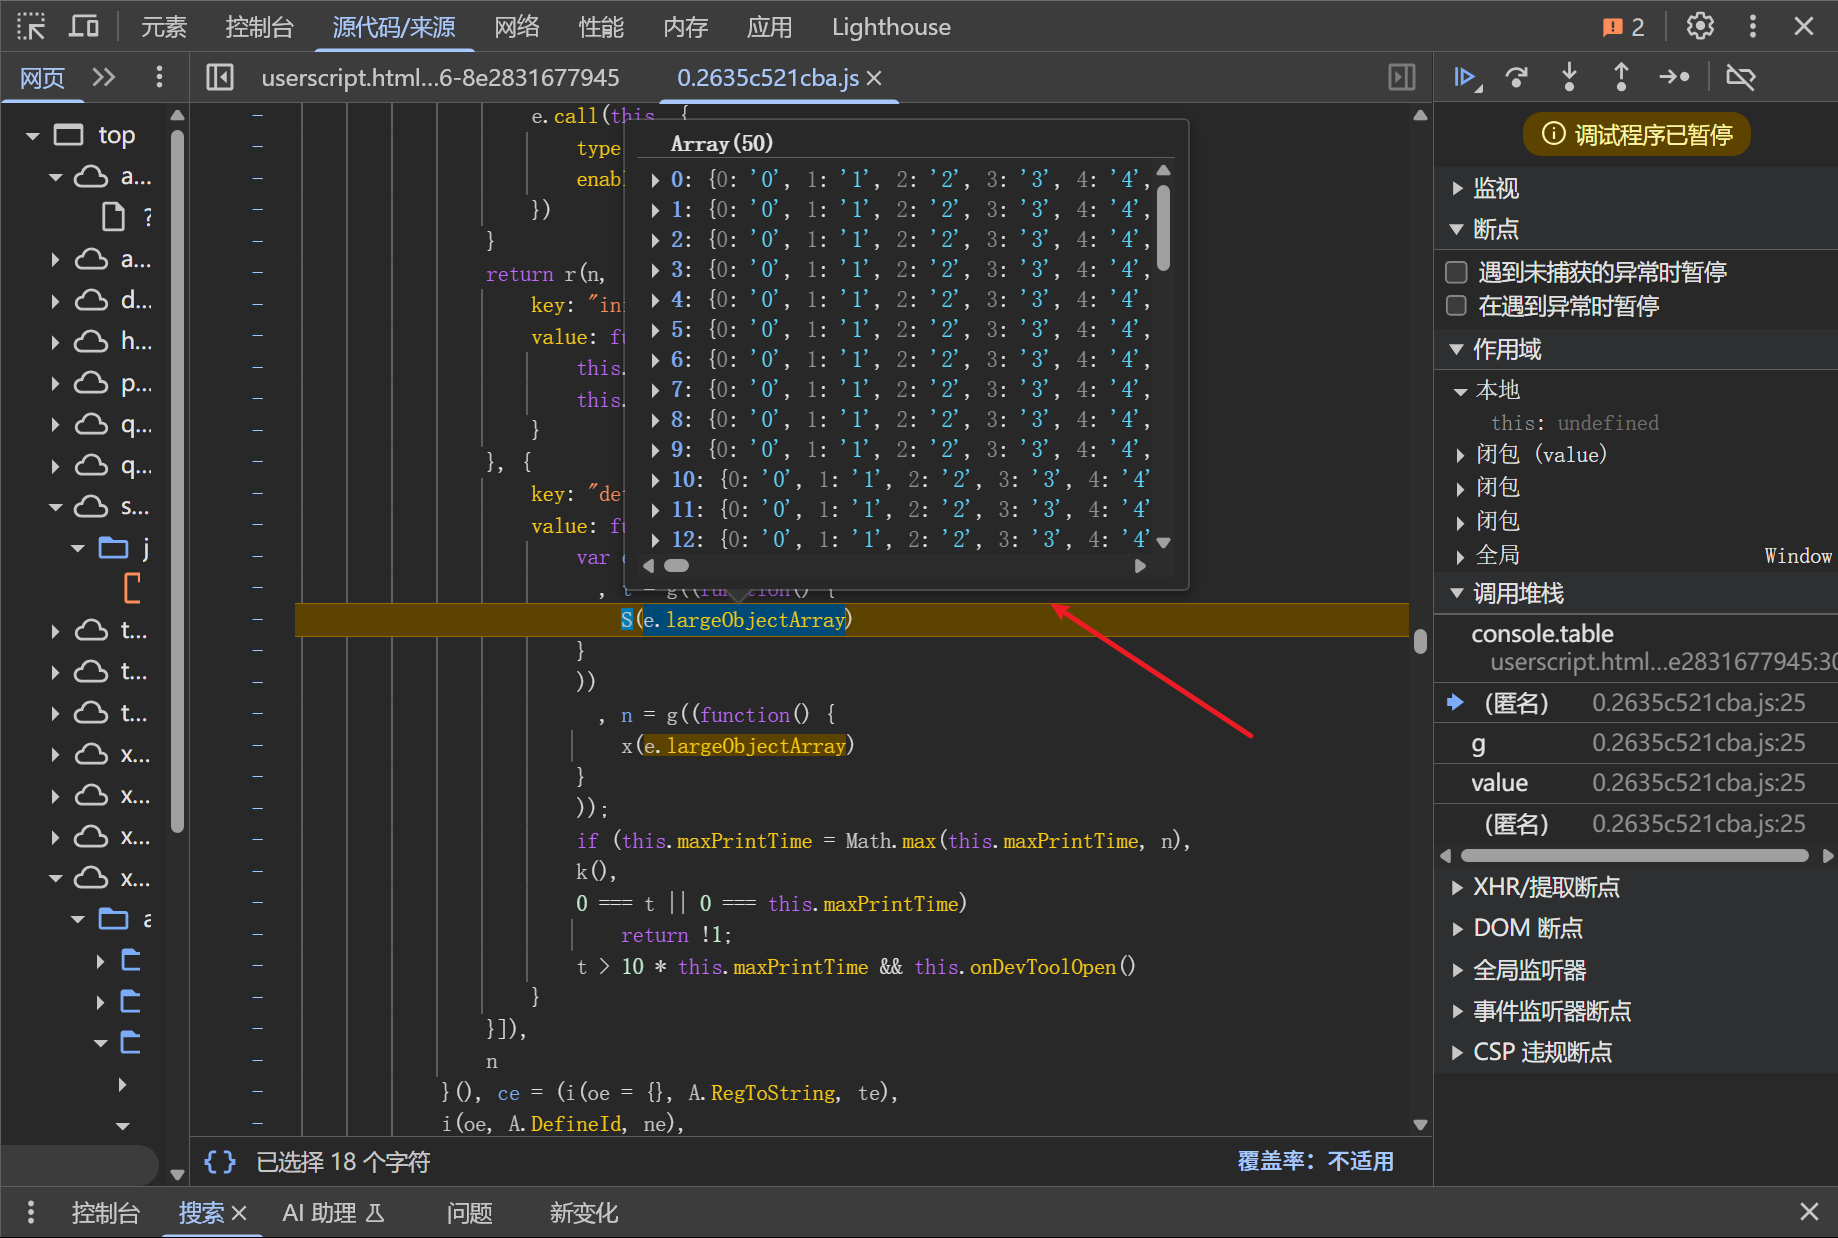
Task: Click the pretty print braces icon
Action: pos(220,1161)
